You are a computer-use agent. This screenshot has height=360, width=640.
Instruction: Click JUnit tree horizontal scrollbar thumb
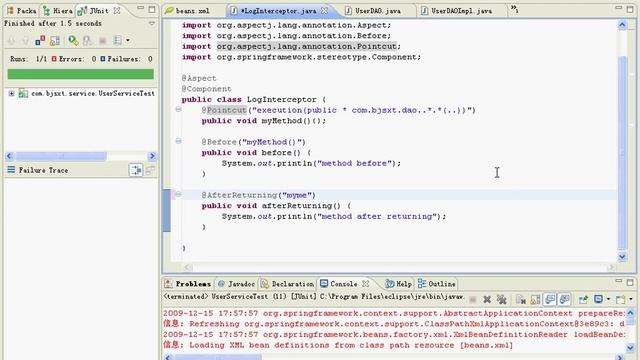pyautogui.click(x=60, y=156)
